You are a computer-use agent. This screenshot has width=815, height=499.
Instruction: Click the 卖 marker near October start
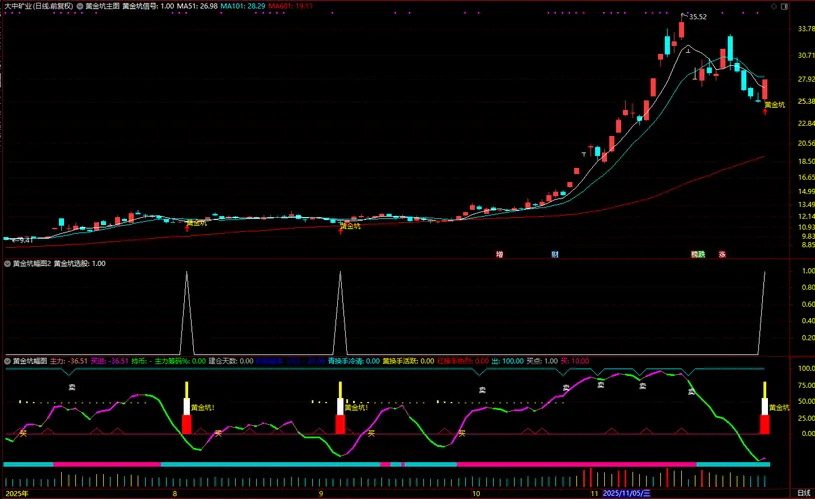482,389
